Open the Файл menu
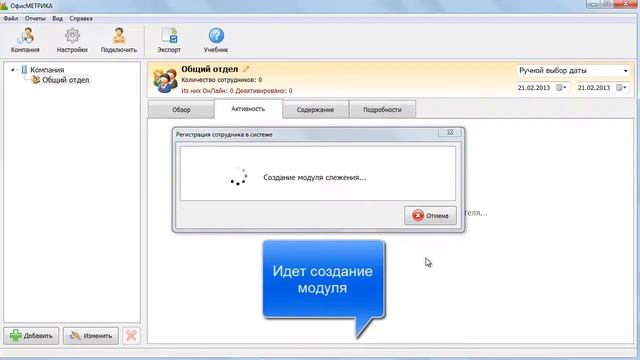Image resolution: width=640 pixels, height=360 pixels. tap(11, 18)
